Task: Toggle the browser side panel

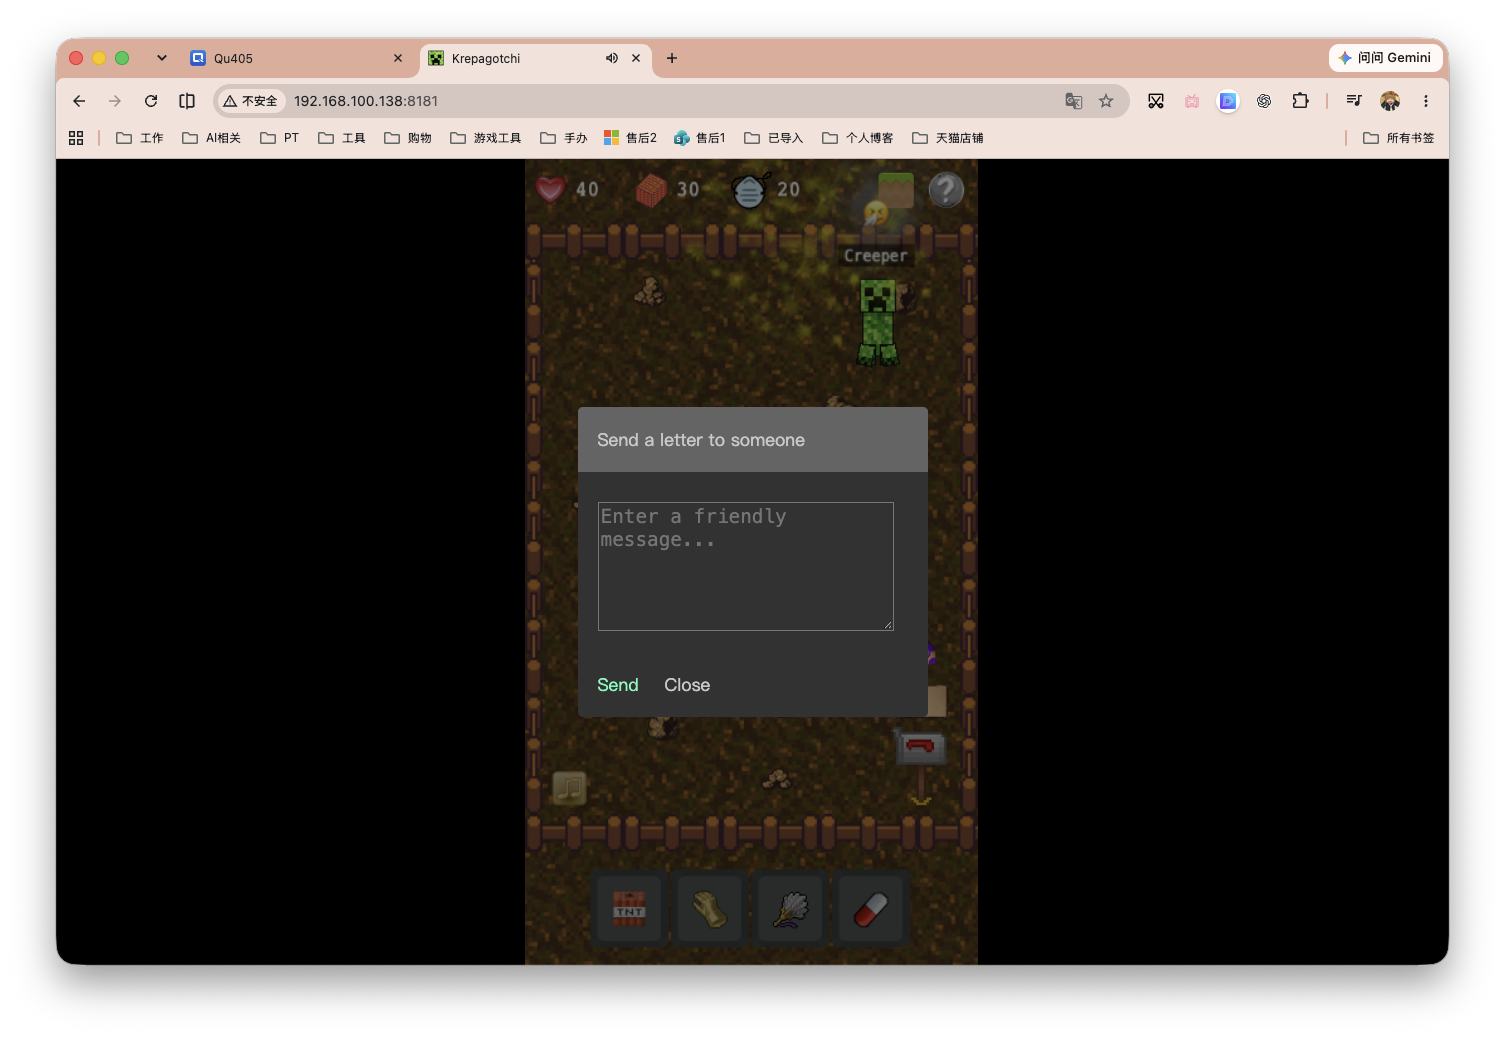Action: coord(187,101)
